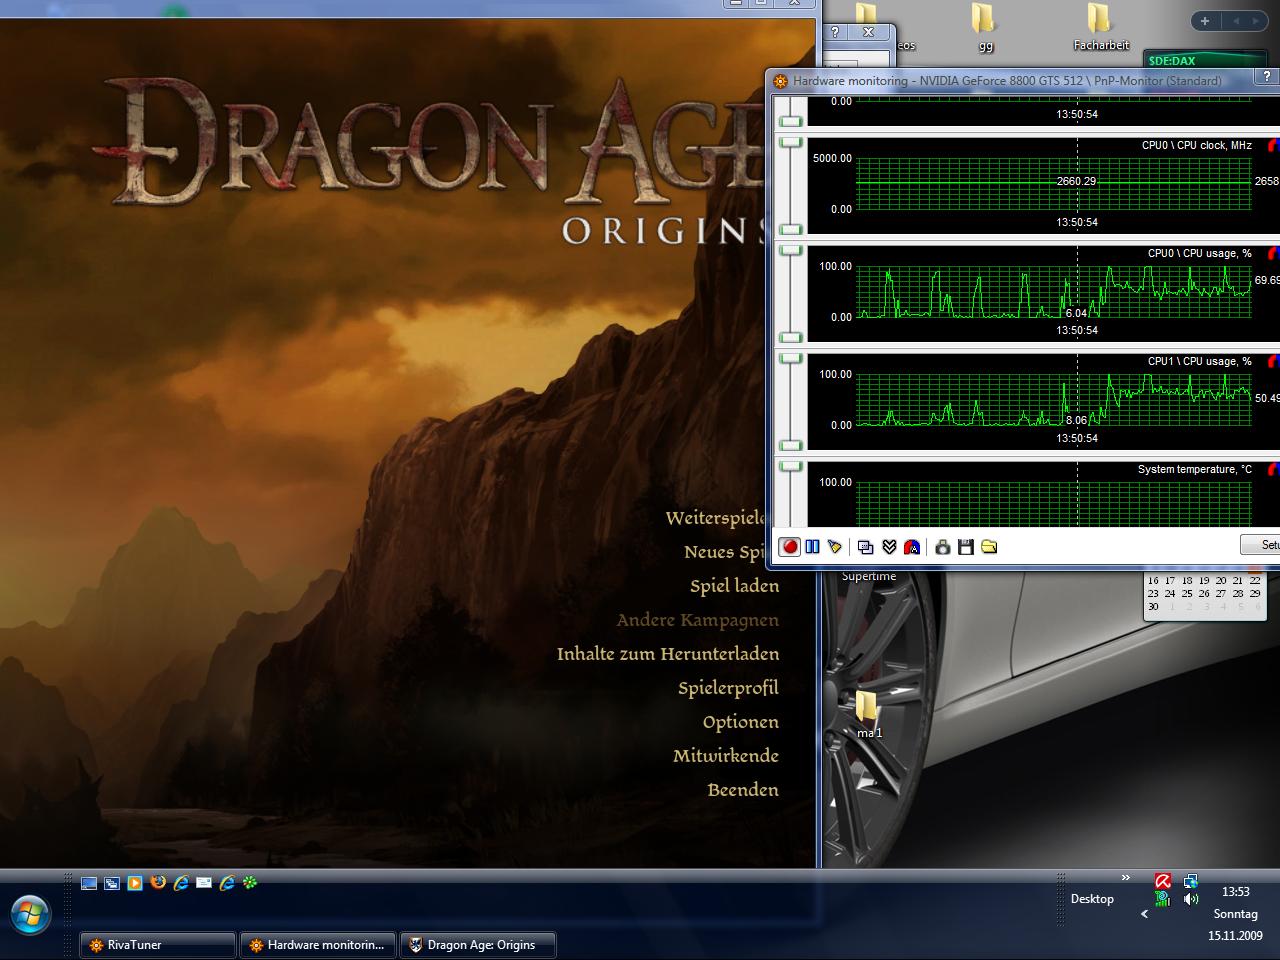Switch to Hardware monitoring taskbar button
Viewport: 1280px width, 960px height.
pyautogui.click(x=318, y=945)
